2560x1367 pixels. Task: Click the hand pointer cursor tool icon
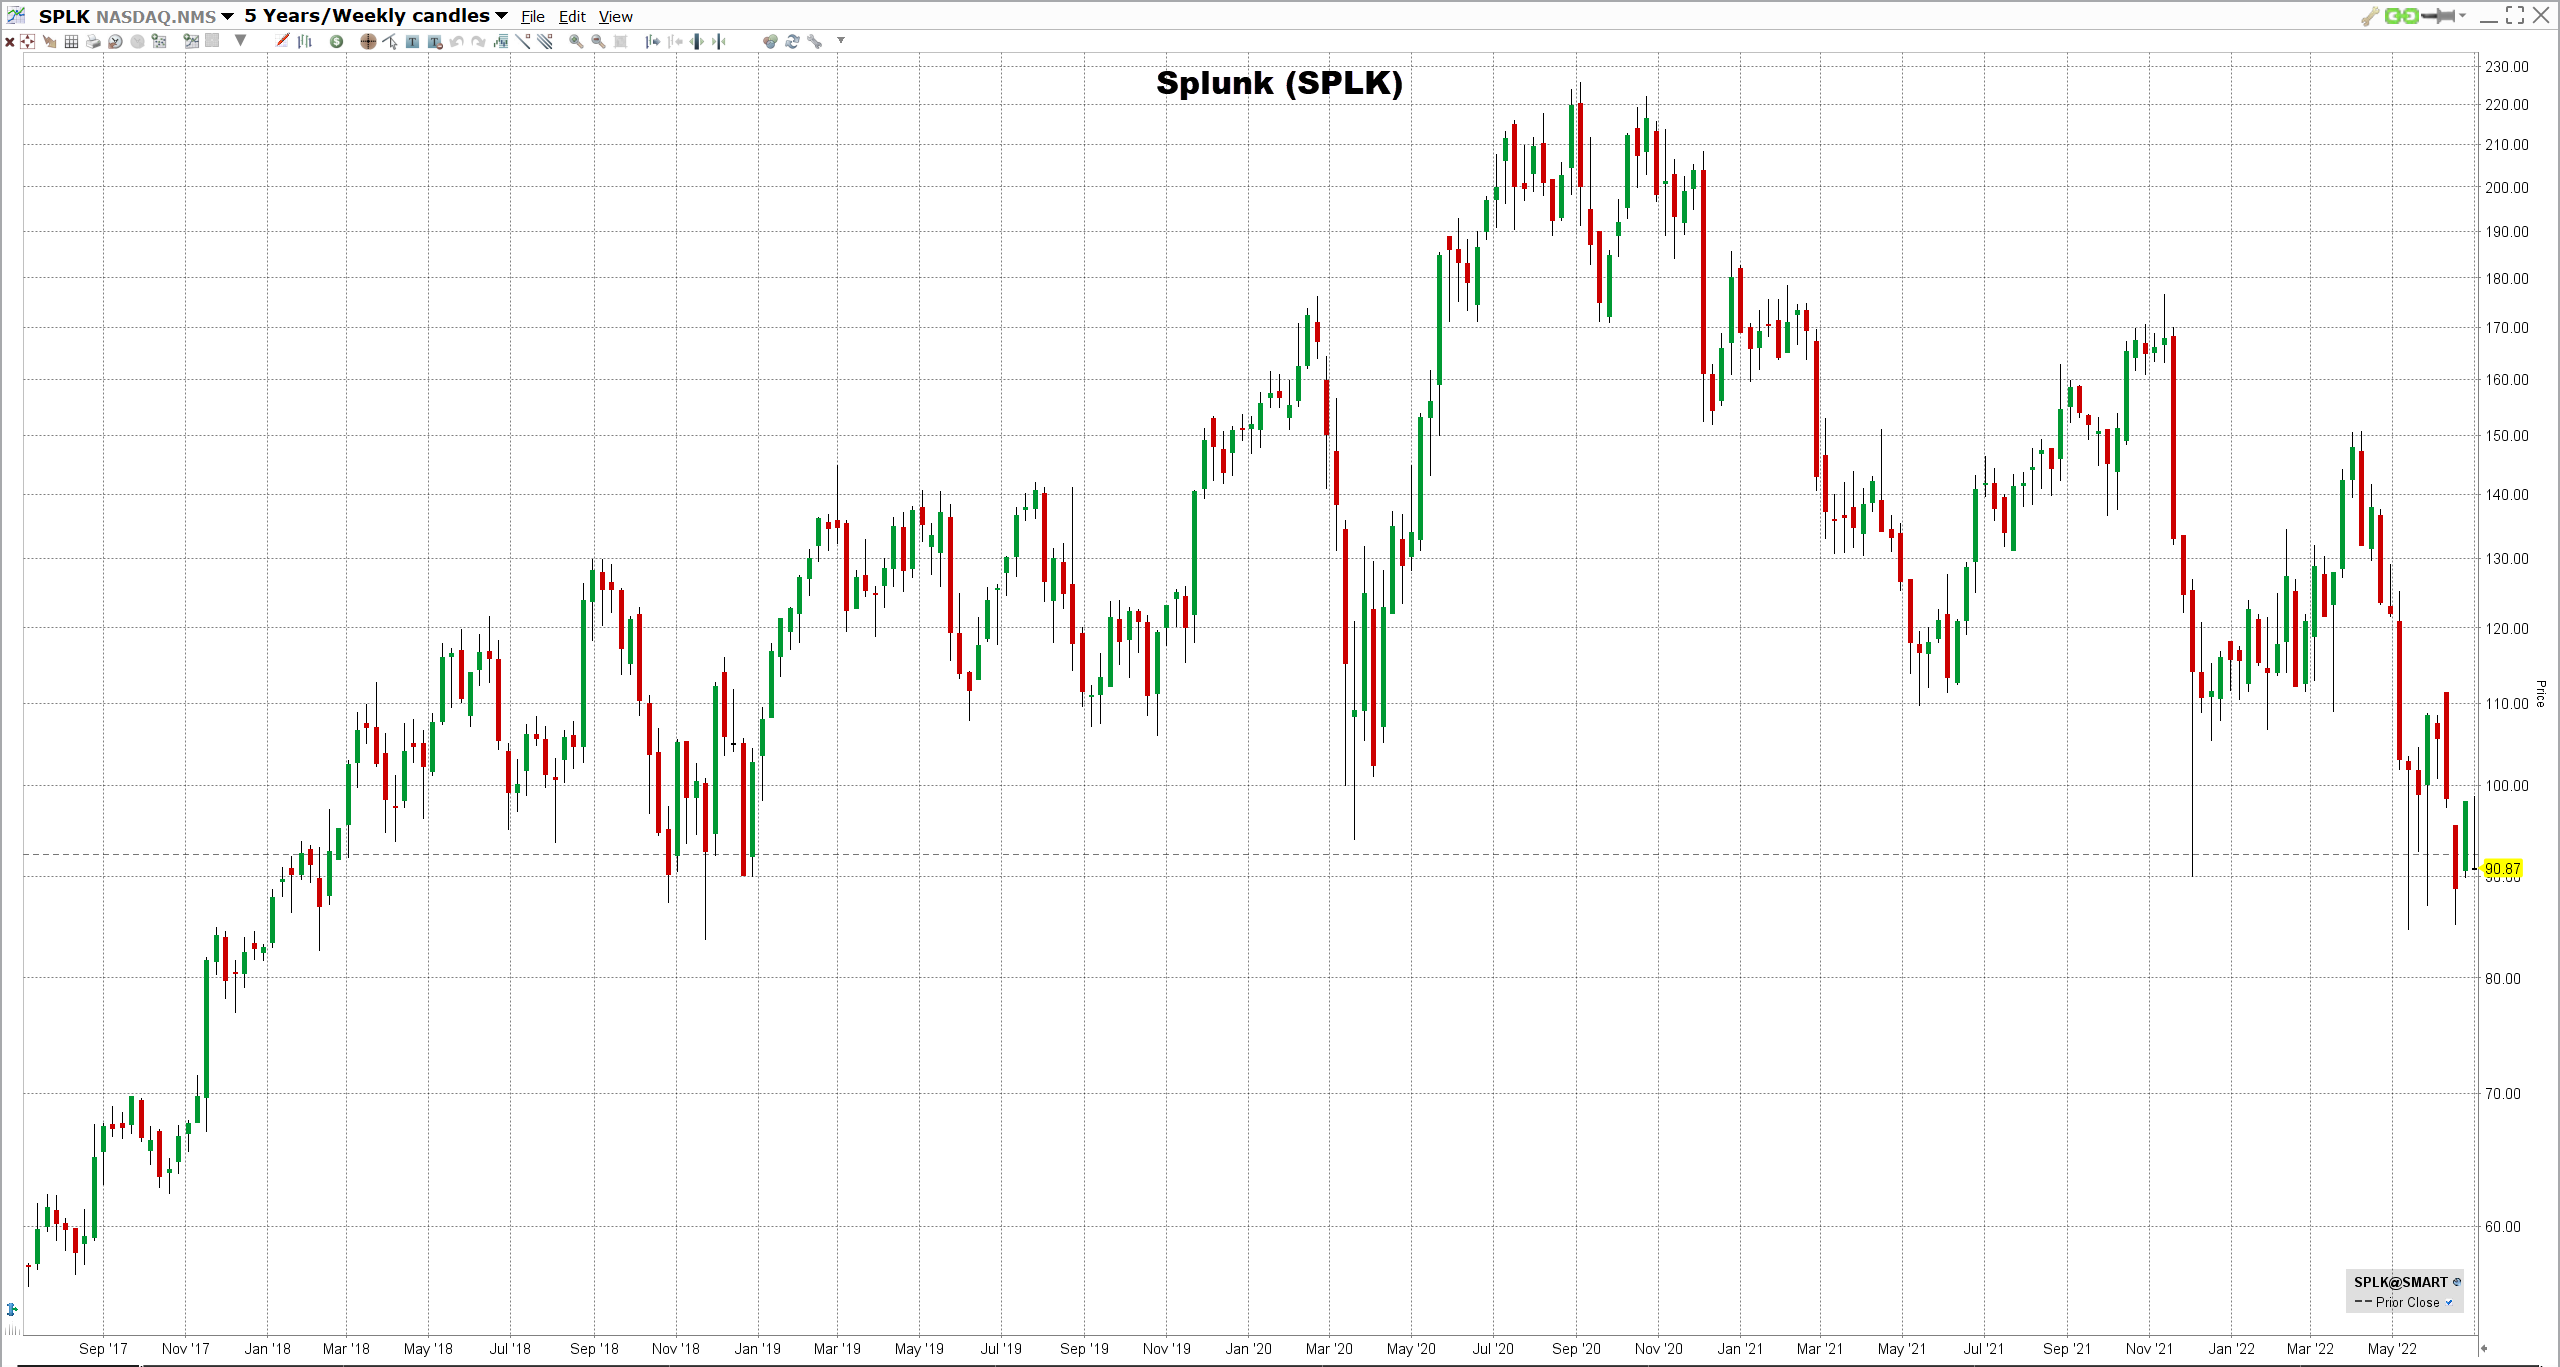pos(50,41)
